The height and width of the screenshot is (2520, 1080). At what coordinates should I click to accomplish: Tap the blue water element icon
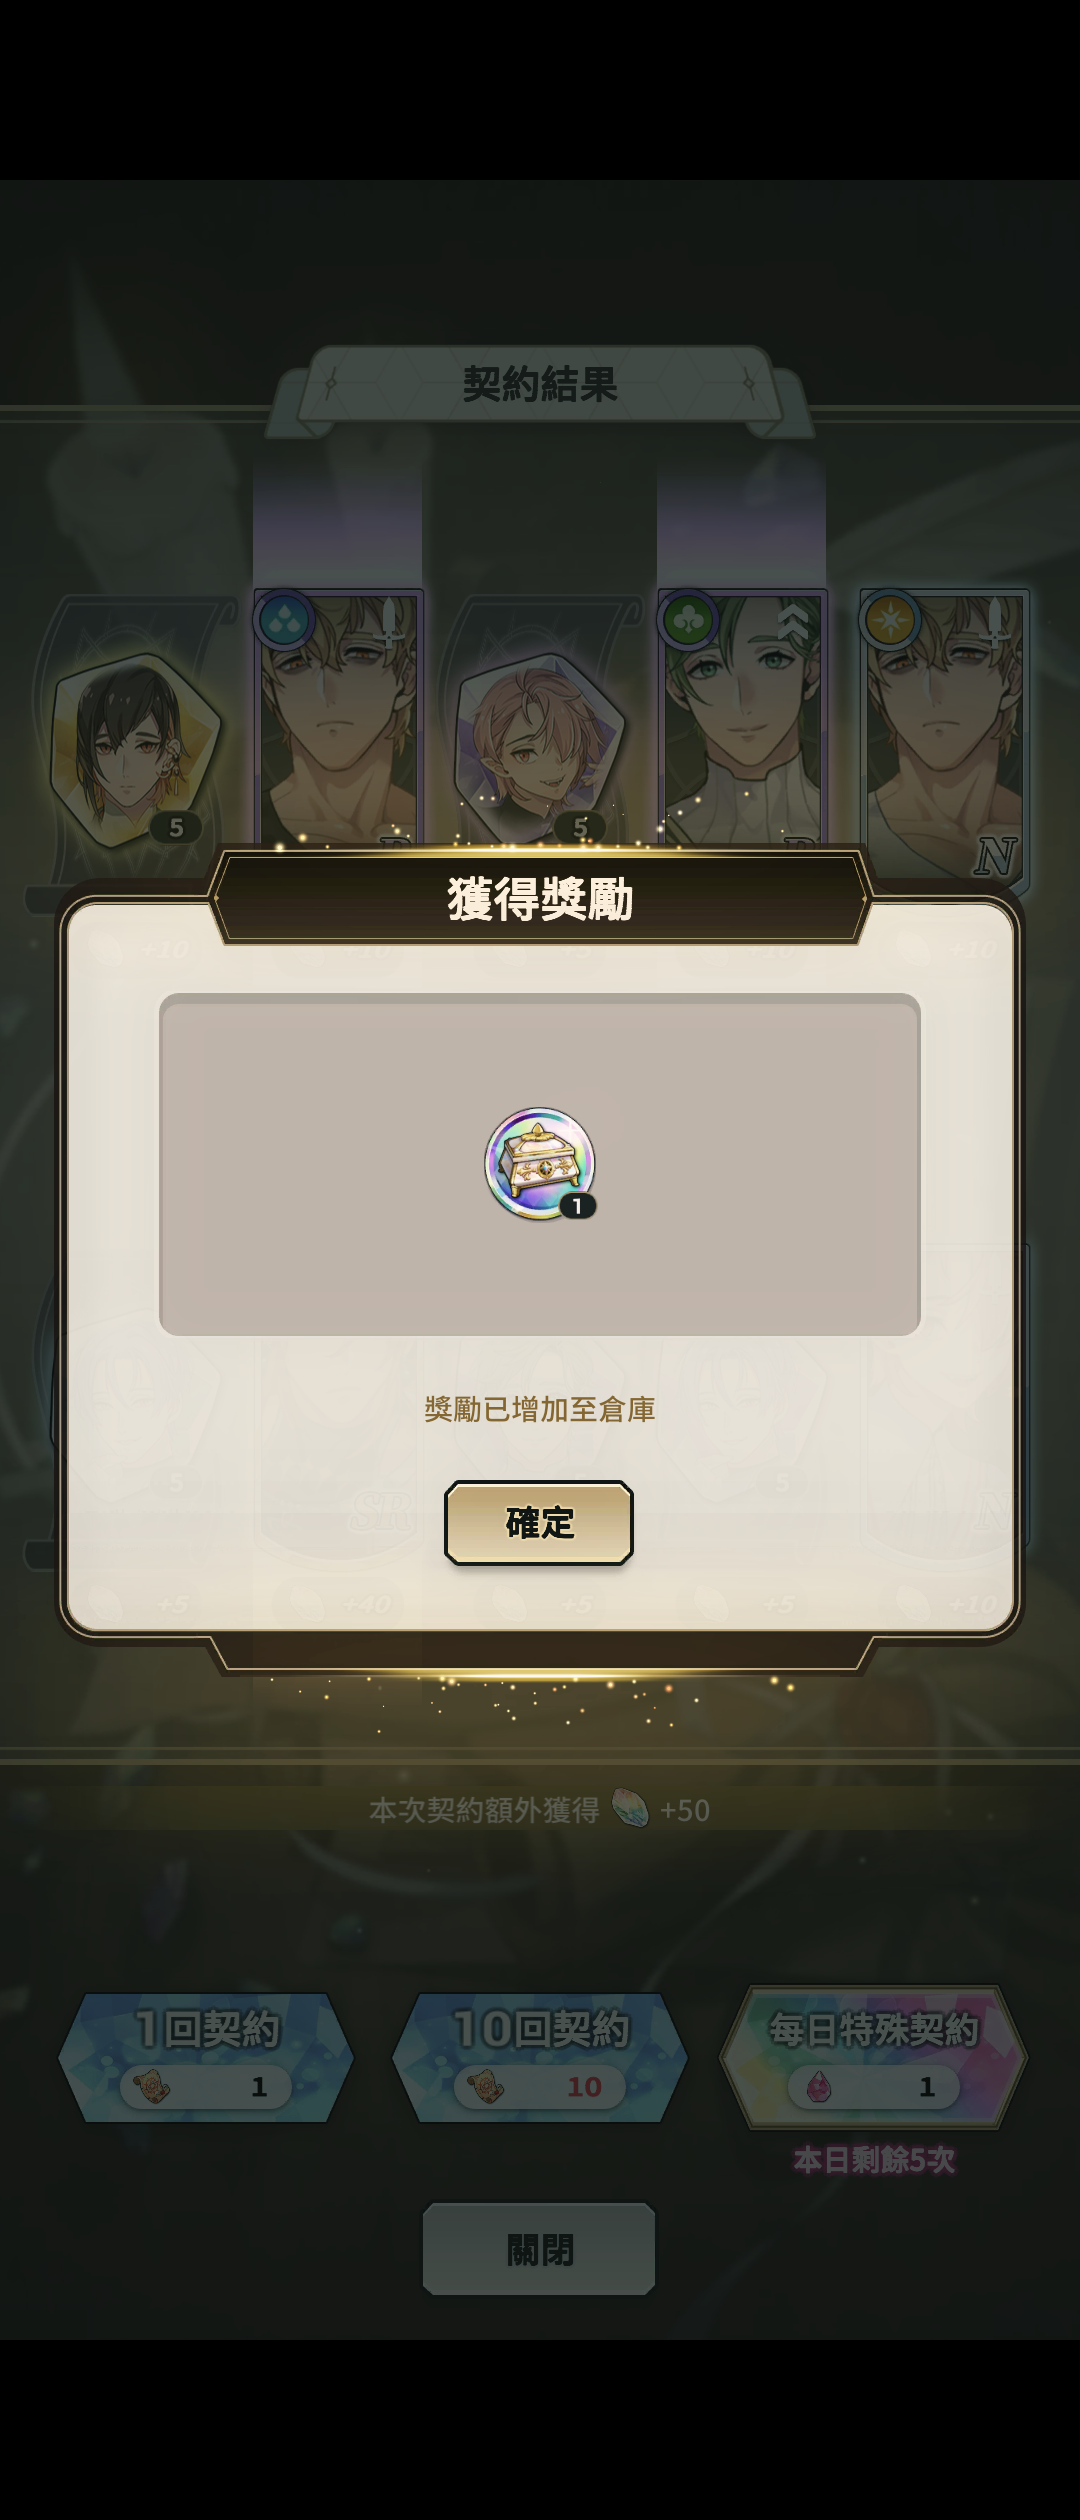coord(283,620)
